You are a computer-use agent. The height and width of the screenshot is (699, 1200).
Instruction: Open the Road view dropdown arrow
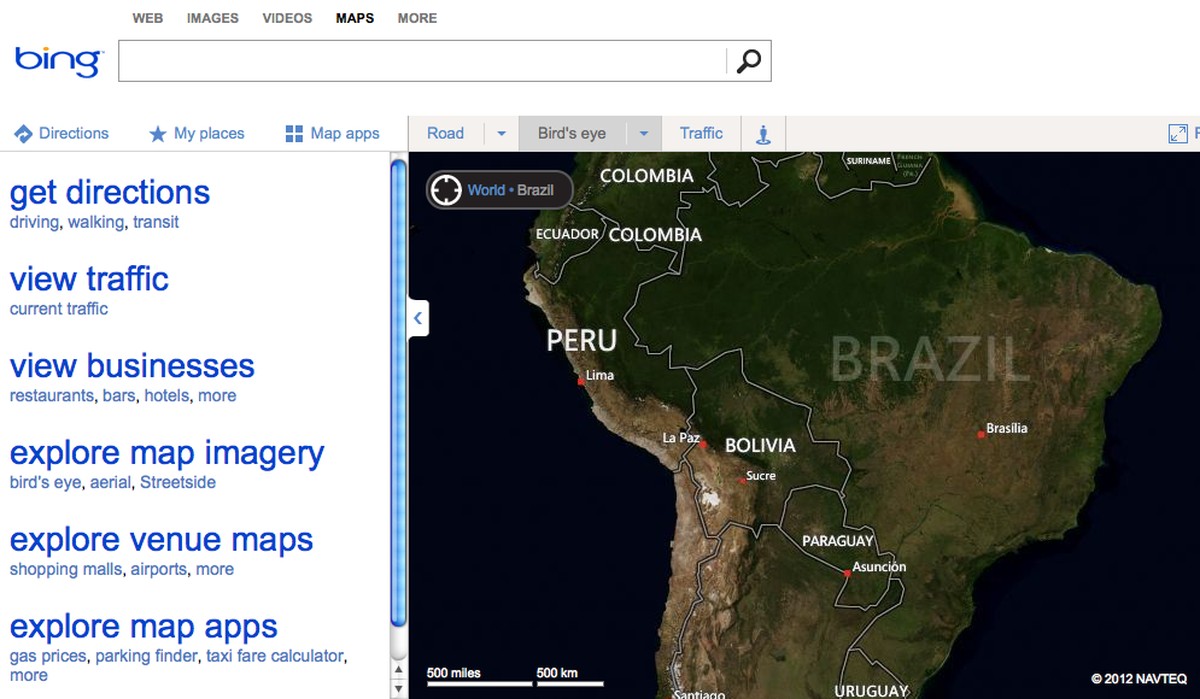[501, 133]
